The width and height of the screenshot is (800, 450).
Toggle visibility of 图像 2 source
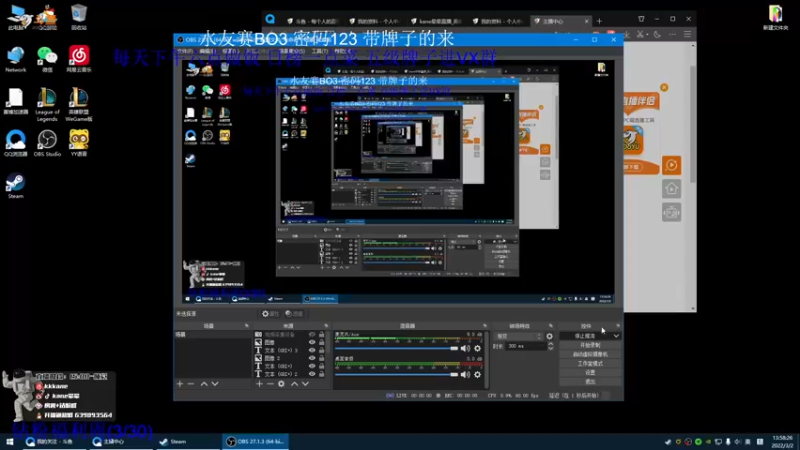pyautogui.click(x=312, y=358)
